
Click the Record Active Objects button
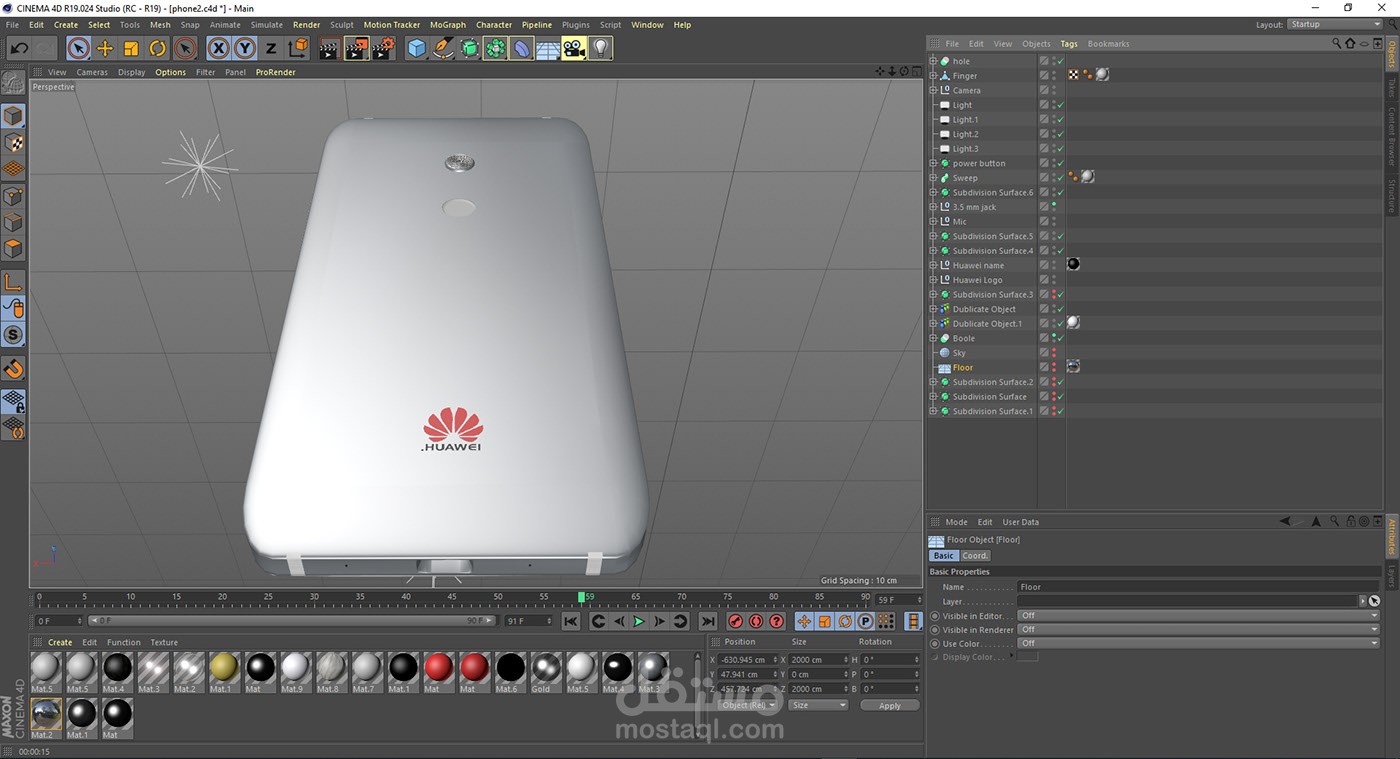(736, 622)
